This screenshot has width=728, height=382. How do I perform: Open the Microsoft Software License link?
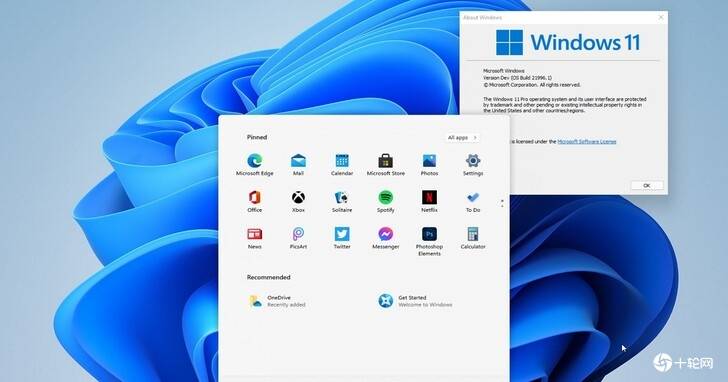(586, 142)
